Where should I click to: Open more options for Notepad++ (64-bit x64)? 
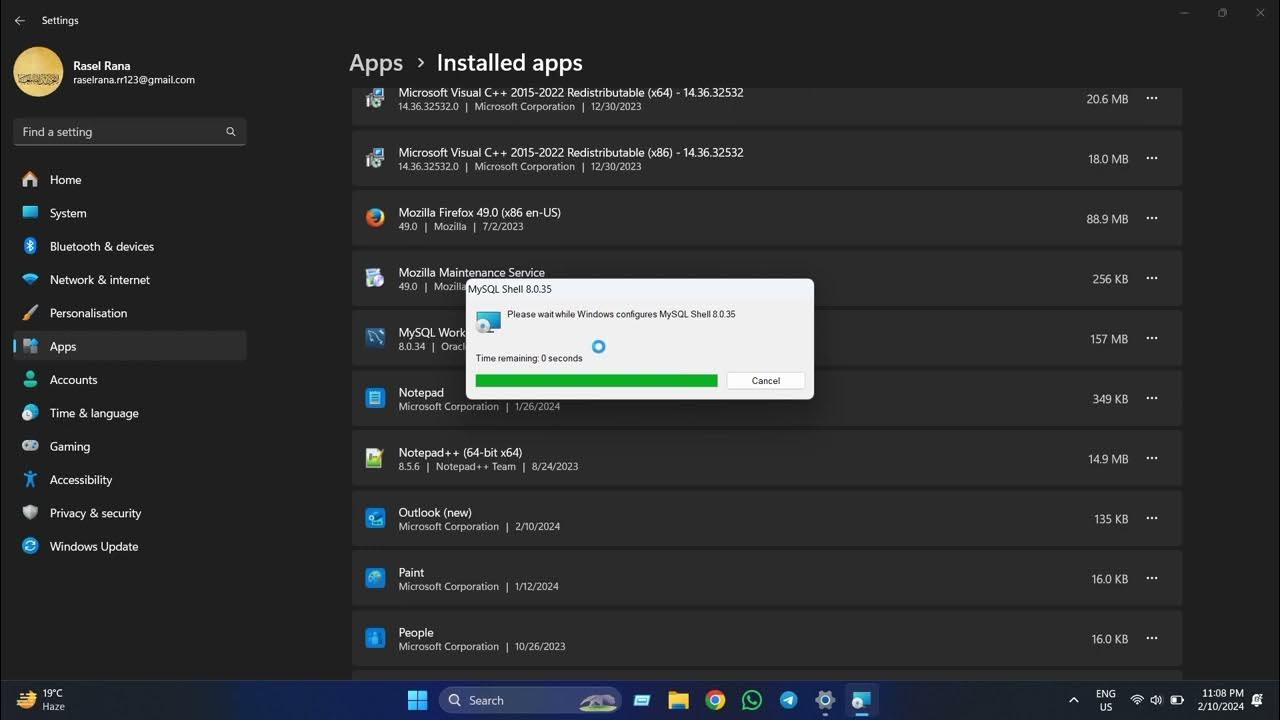pyautogui.click(x=1152, y=459)
